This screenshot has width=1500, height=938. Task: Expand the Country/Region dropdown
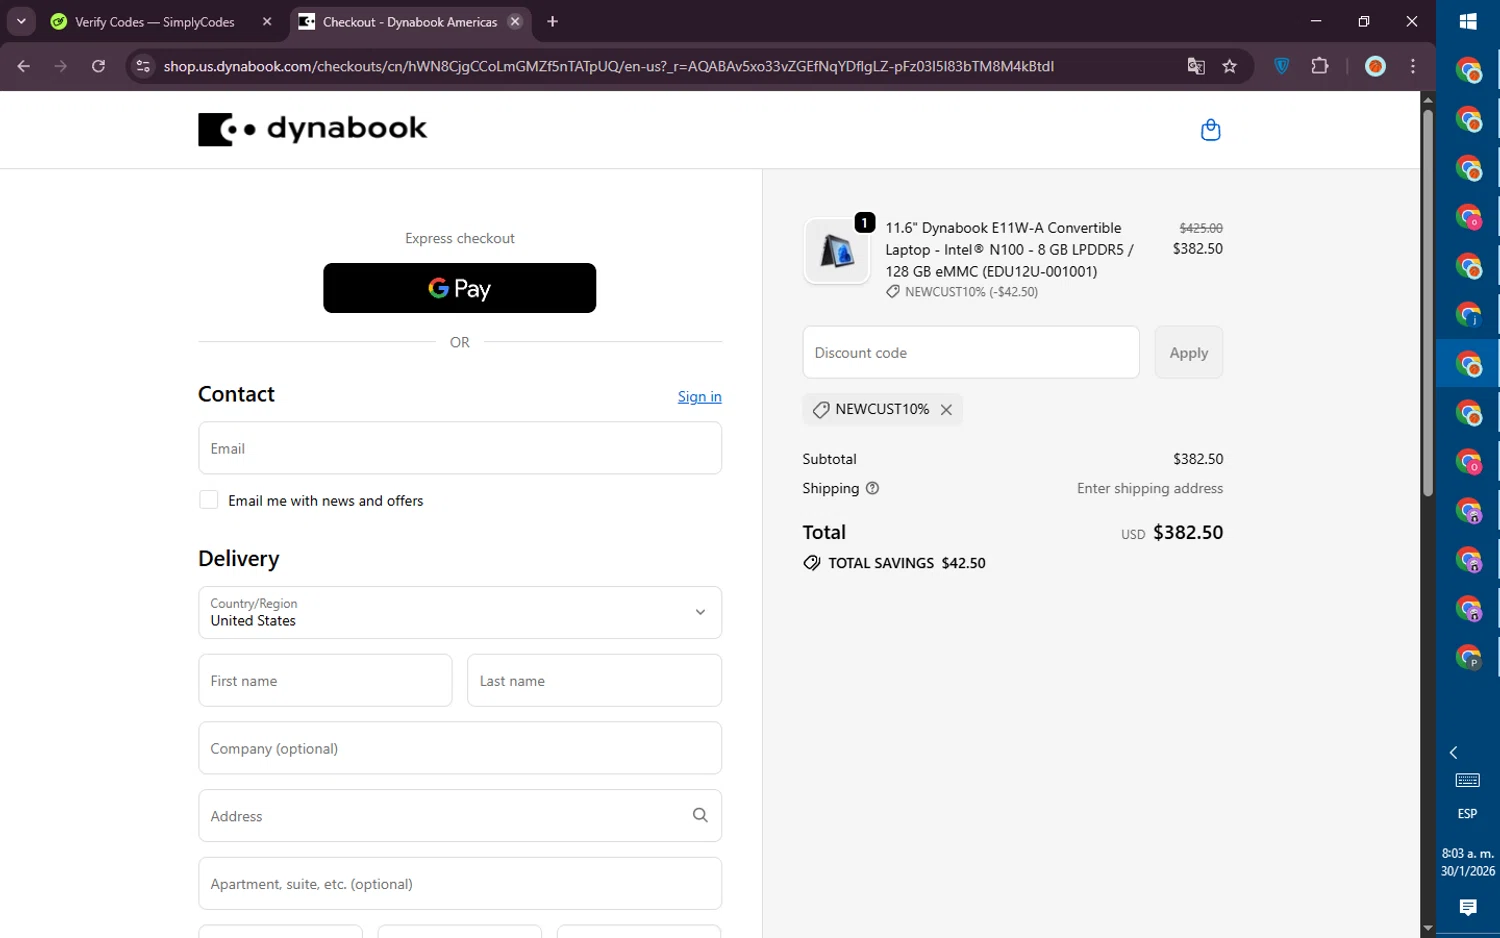[x=460, y=612]
